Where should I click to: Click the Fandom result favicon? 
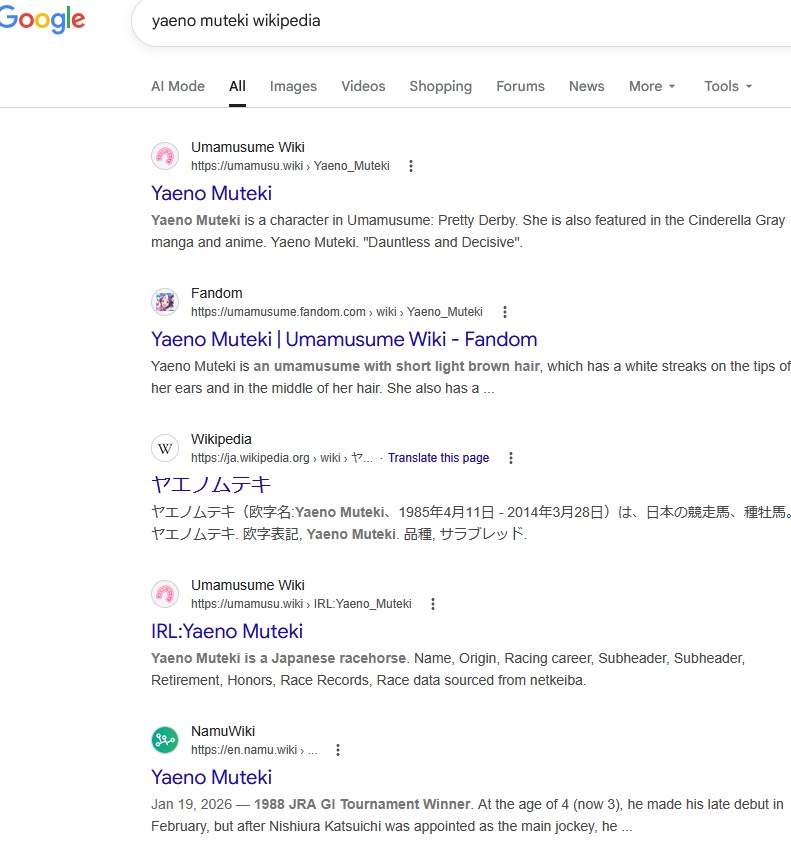(x=165, y=302)
